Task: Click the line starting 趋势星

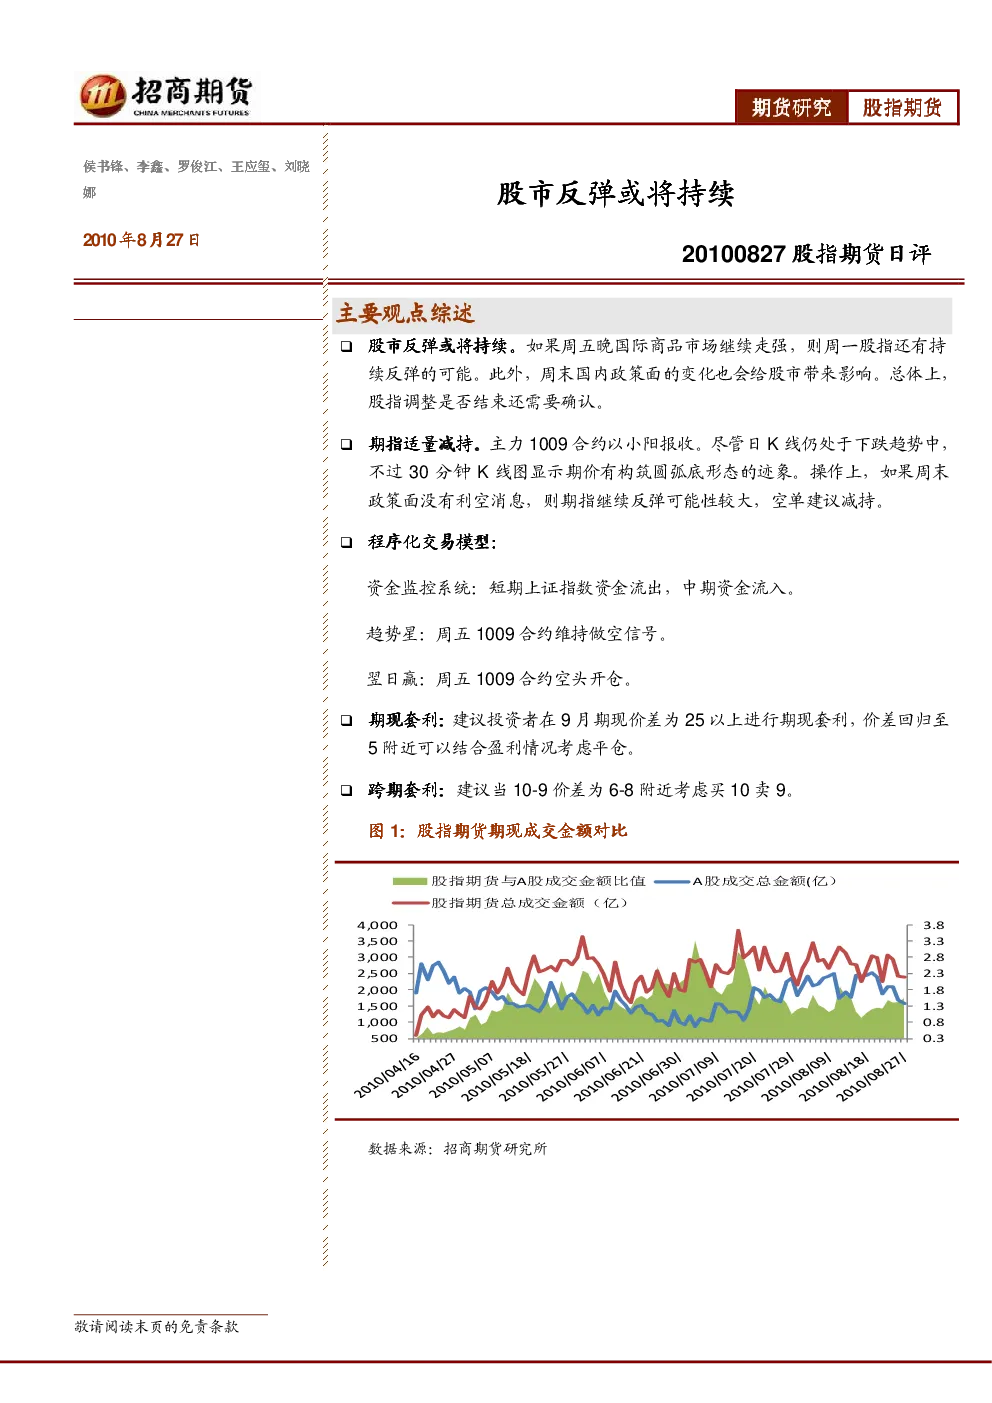Action: pos(517,634)
